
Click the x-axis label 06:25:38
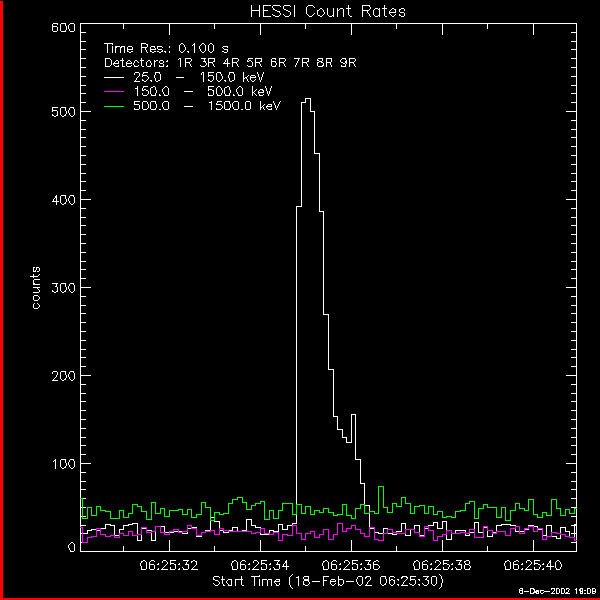point(442,565)
